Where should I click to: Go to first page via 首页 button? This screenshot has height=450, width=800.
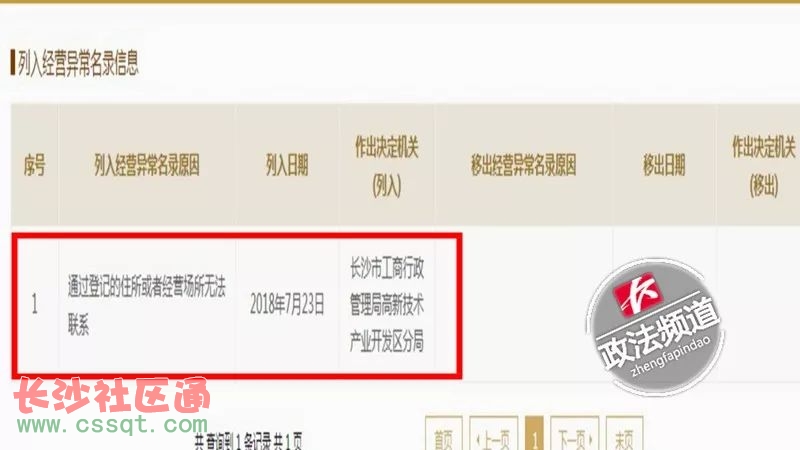[443, 434]
